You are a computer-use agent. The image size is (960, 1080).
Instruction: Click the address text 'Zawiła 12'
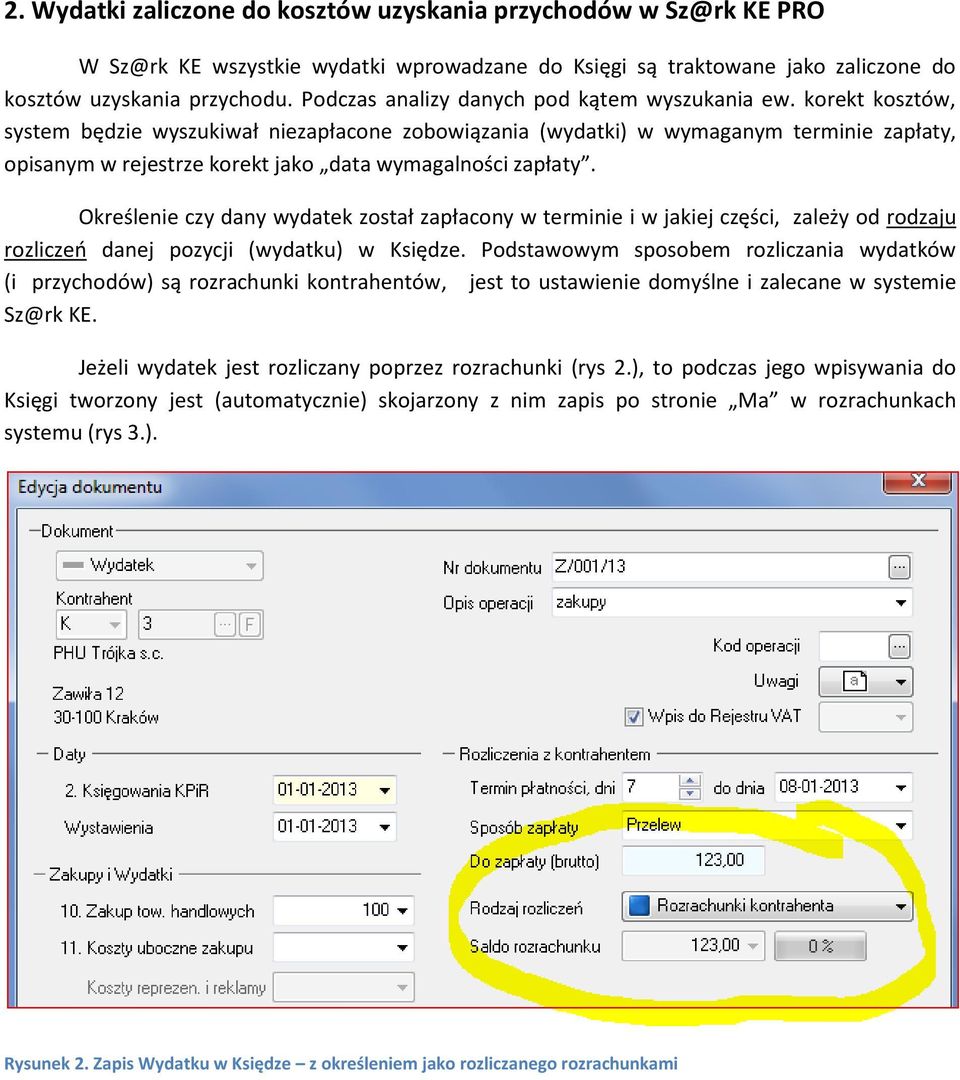pyautogui.click(x=88, y=694)
